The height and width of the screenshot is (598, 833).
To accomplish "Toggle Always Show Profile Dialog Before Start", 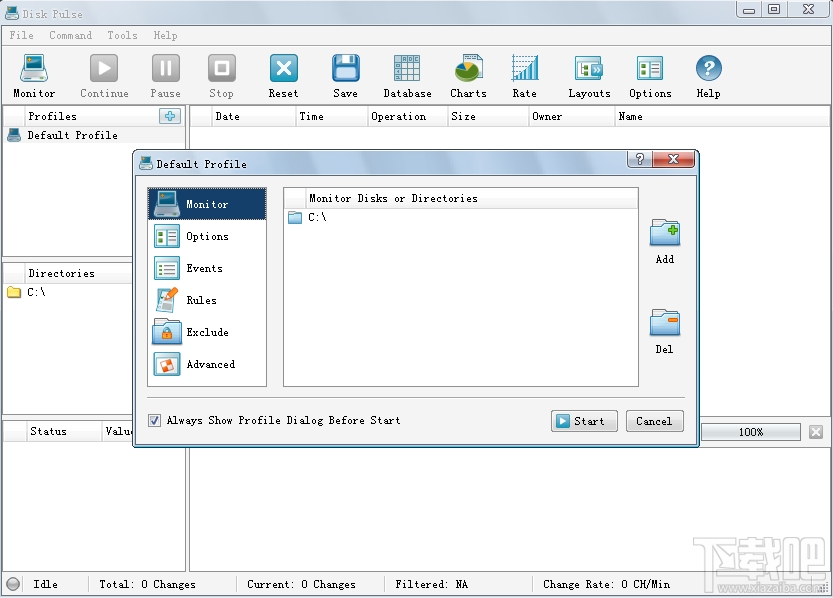I will point(154,421).
